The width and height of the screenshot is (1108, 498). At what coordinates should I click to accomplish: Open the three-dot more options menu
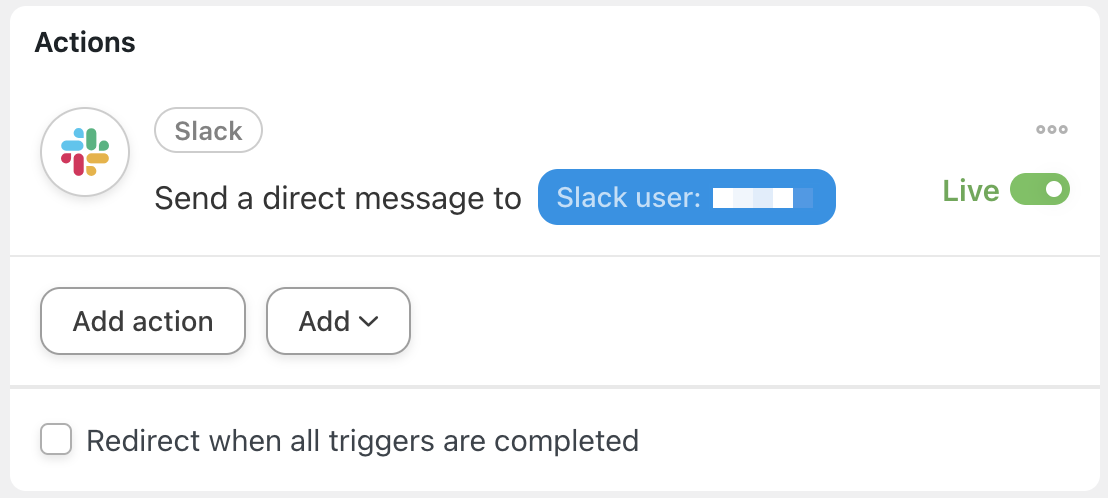(1052, 130)
